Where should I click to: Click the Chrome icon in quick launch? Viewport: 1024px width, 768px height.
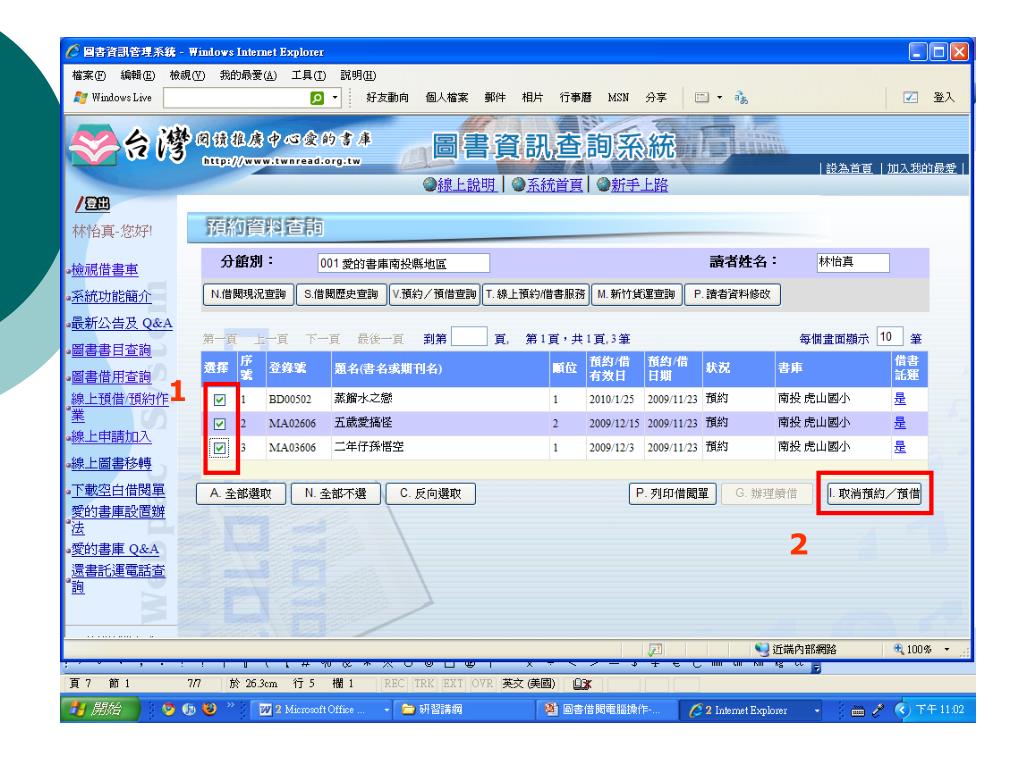point(168,709)
